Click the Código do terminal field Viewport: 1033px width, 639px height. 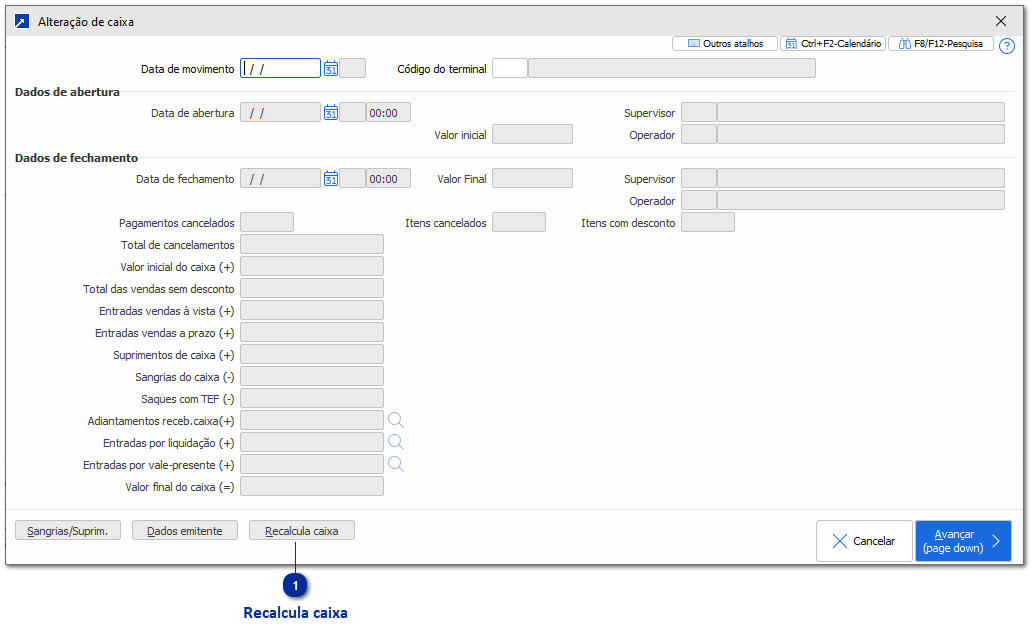509,68
